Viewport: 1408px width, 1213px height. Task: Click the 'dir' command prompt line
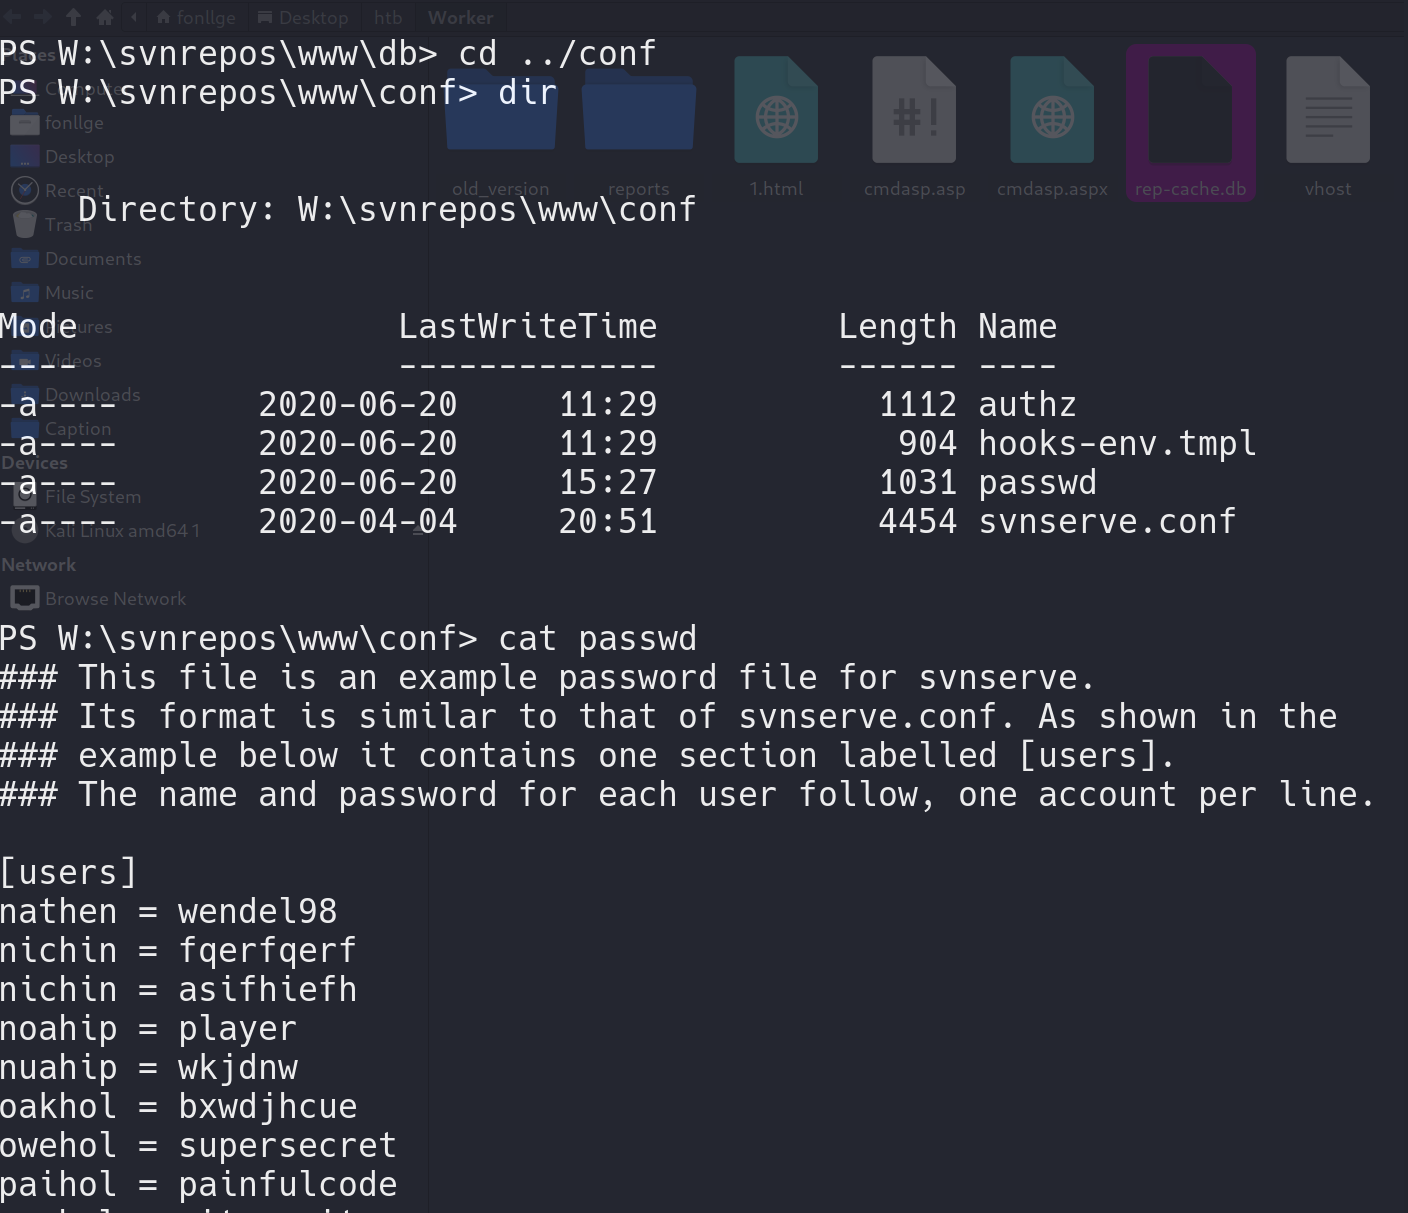pyautogui.click(x=278, y=92)
